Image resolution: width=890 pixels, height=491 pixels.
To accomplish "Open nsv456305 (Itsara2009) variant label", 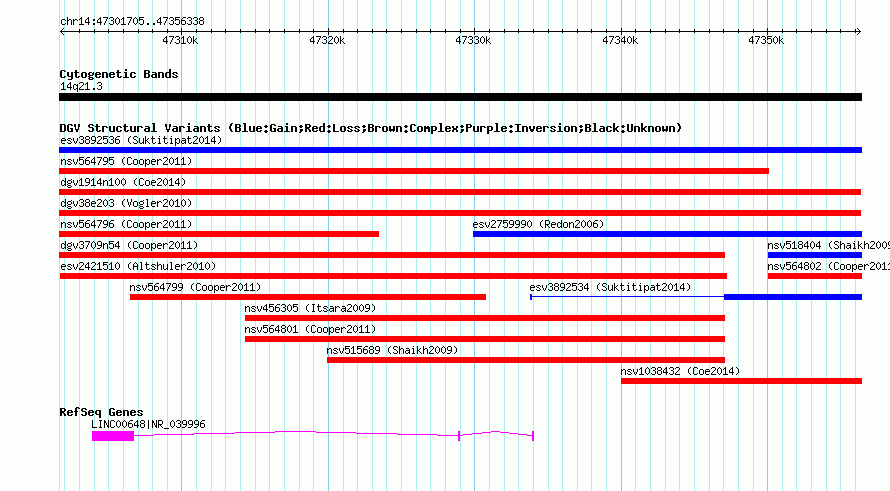I will tap(310, 308).
